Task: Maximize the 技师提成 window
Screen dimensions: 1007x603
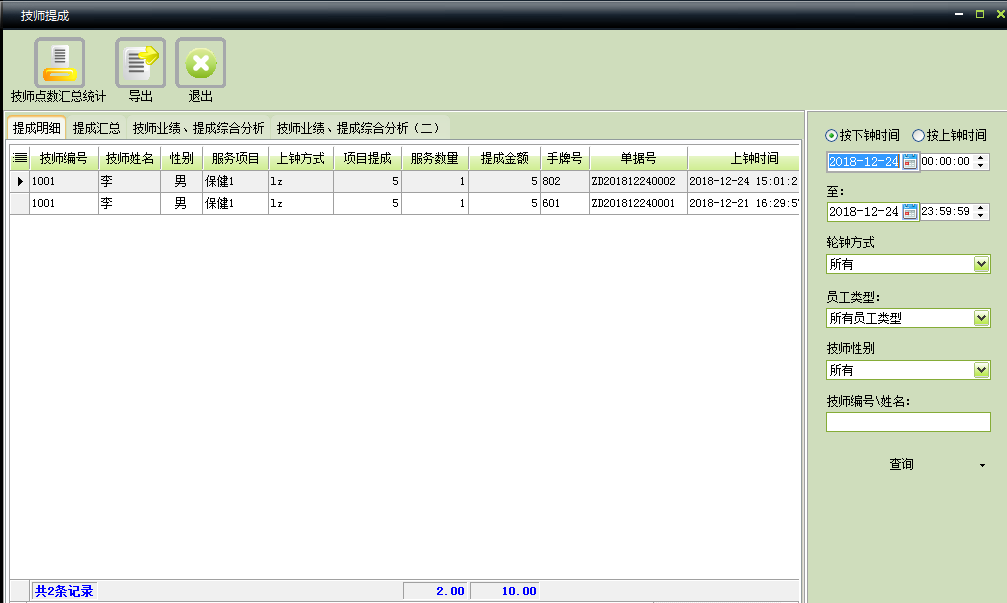Action: [980, 13]
